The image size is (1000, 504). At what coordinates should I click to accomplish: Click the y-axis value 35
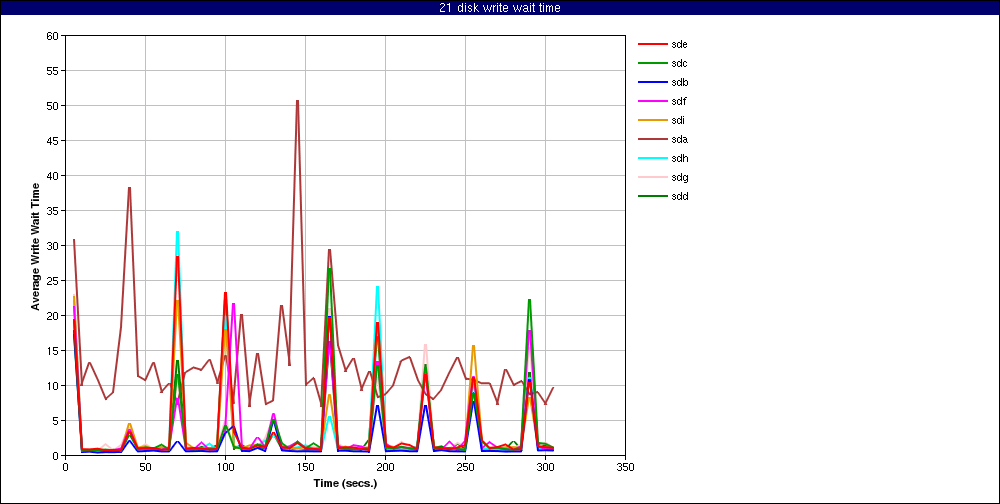tap(54, 211)
